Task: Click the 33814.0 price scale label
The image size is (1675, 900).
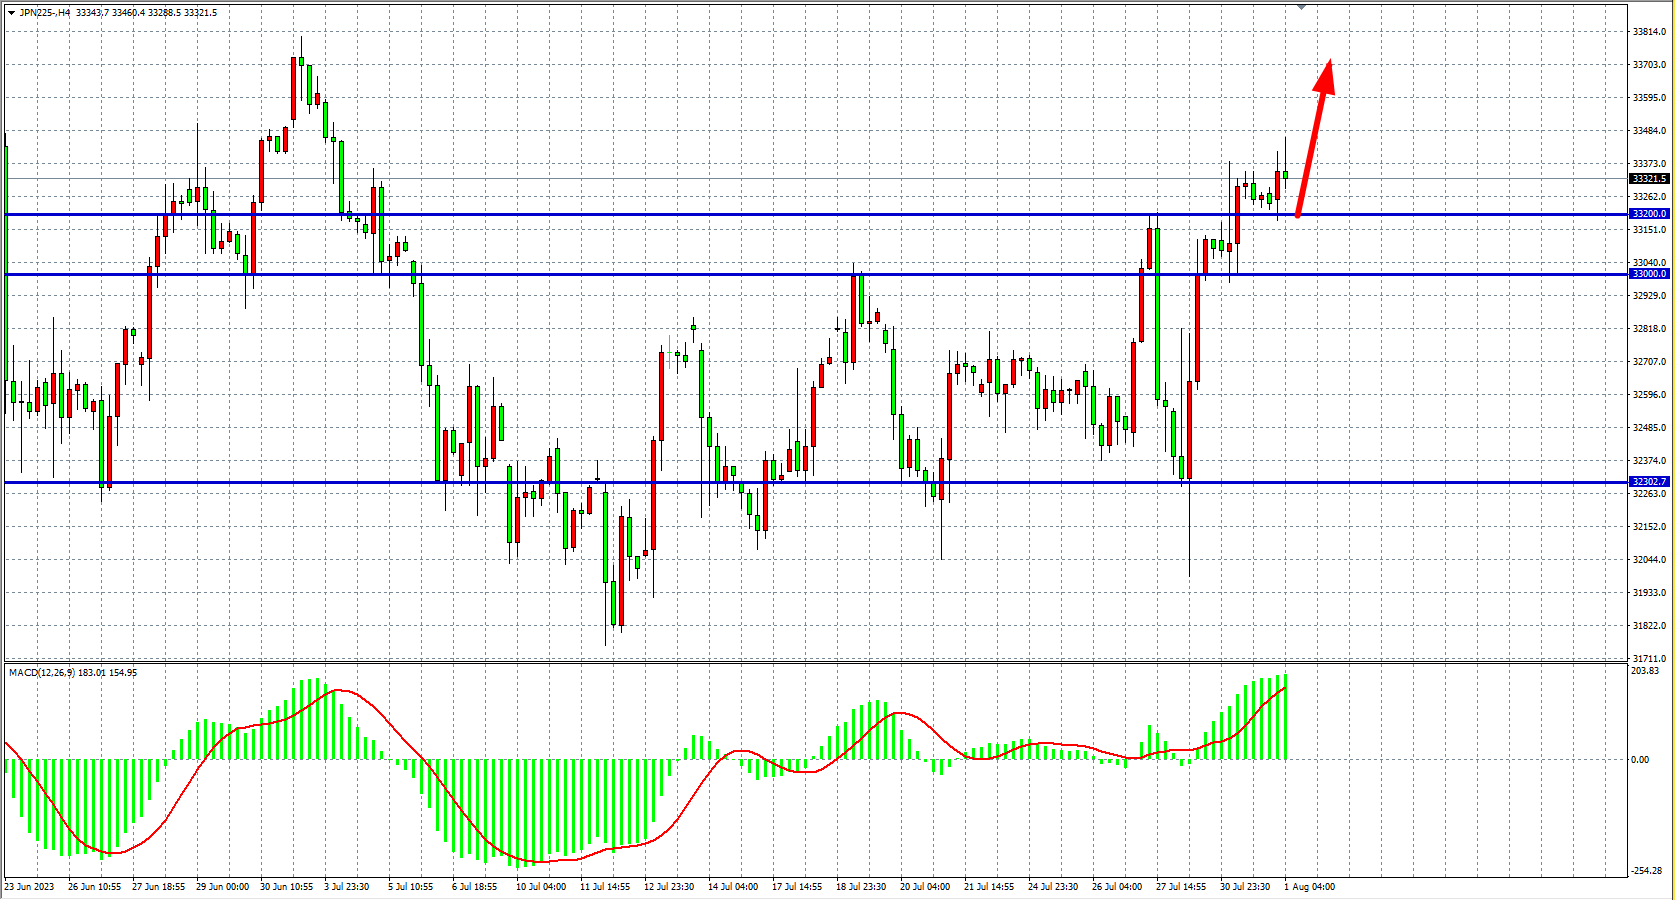Action: click(x=1649, y=32)
